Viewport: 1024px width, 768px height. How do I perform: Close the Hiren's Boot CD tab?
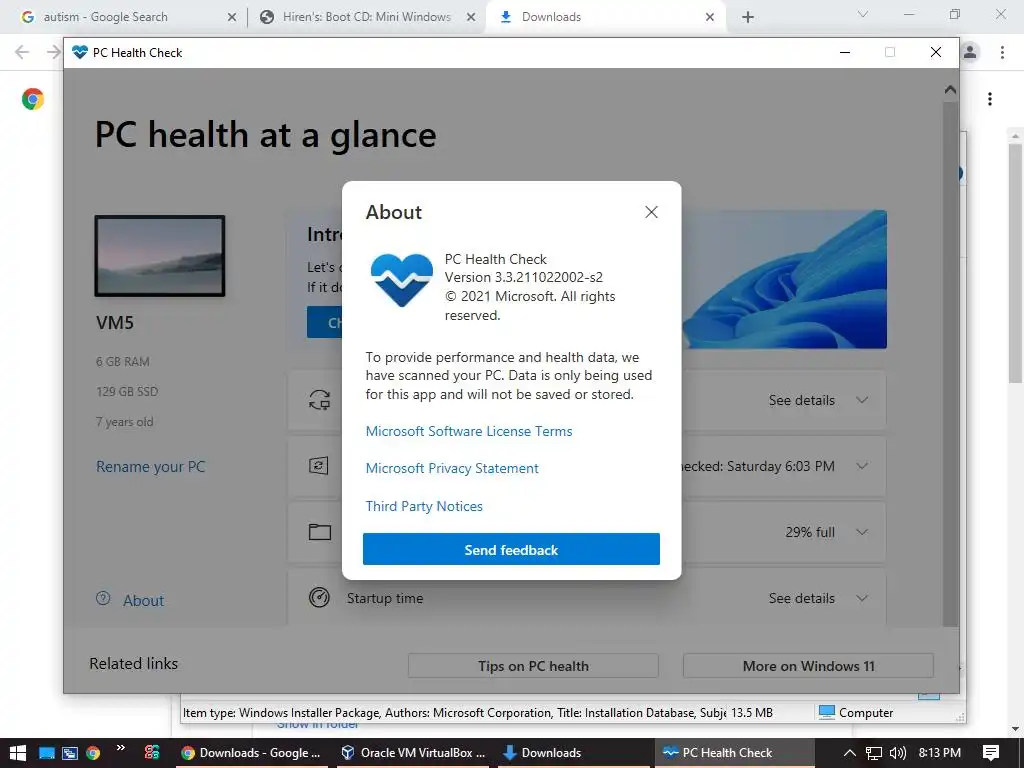tap(471, 17)
